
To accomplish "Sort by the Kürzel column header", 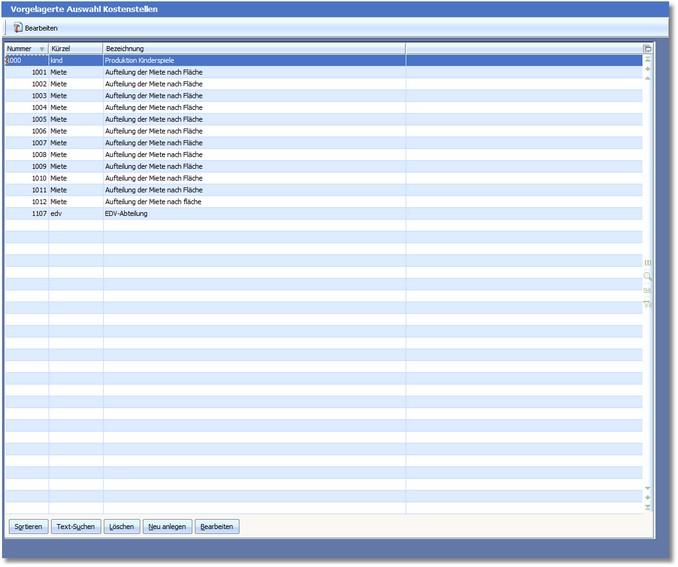I will pos(75,48).
